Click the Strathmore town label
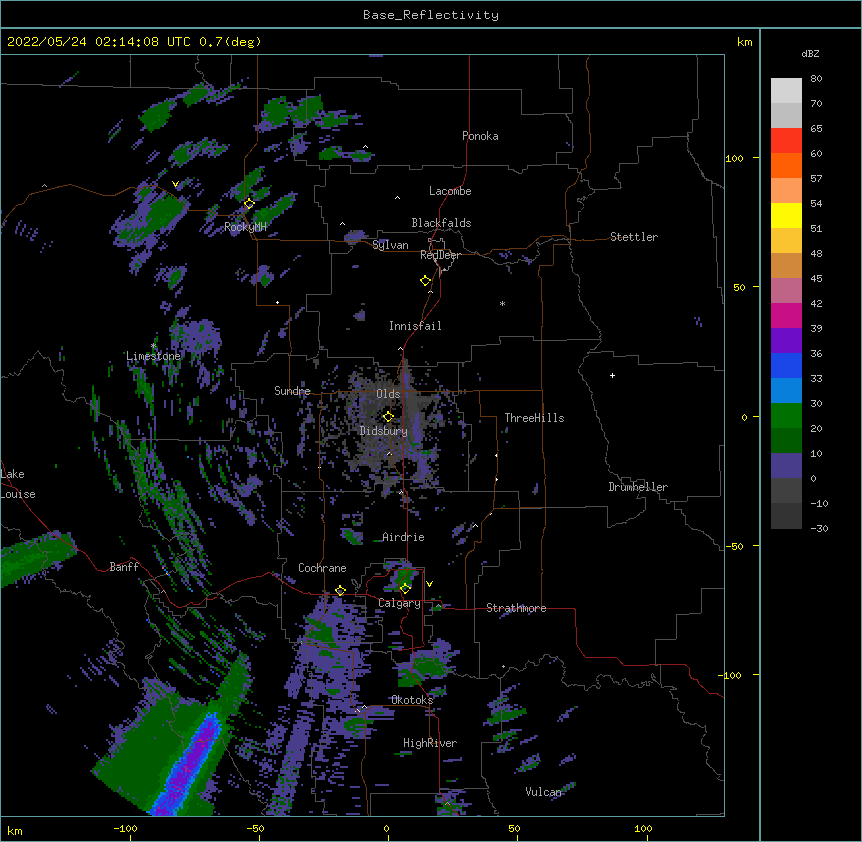Viewport: 862px width, 842px height. (x=516, y=608)
